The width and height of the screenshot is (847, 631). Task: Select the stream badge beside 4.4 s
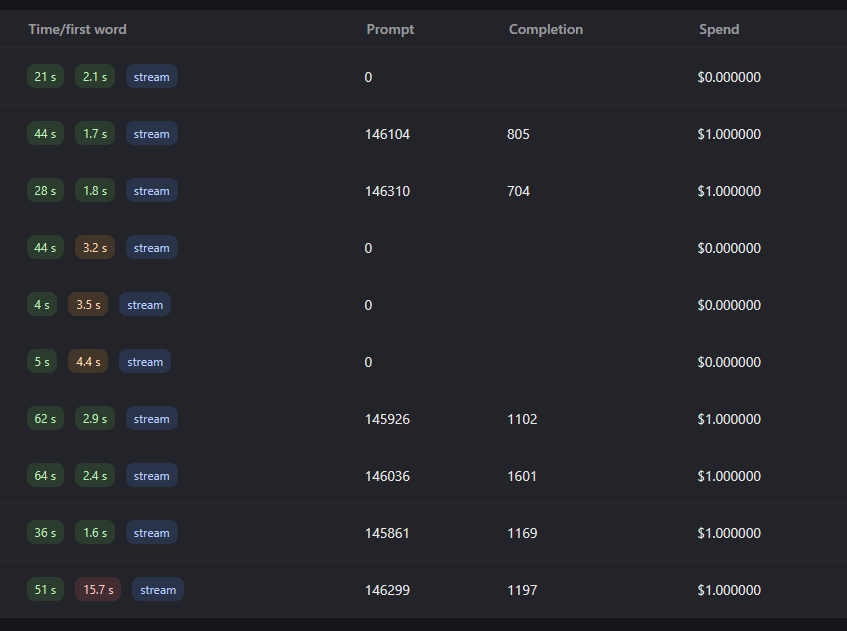pos(145,362)
